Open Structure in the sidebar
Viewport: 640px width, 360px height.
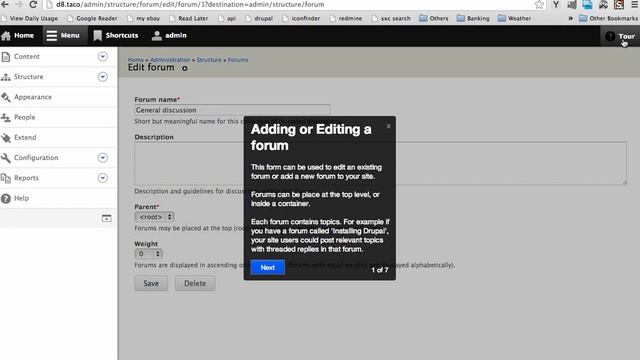click(x=29, y=77)
